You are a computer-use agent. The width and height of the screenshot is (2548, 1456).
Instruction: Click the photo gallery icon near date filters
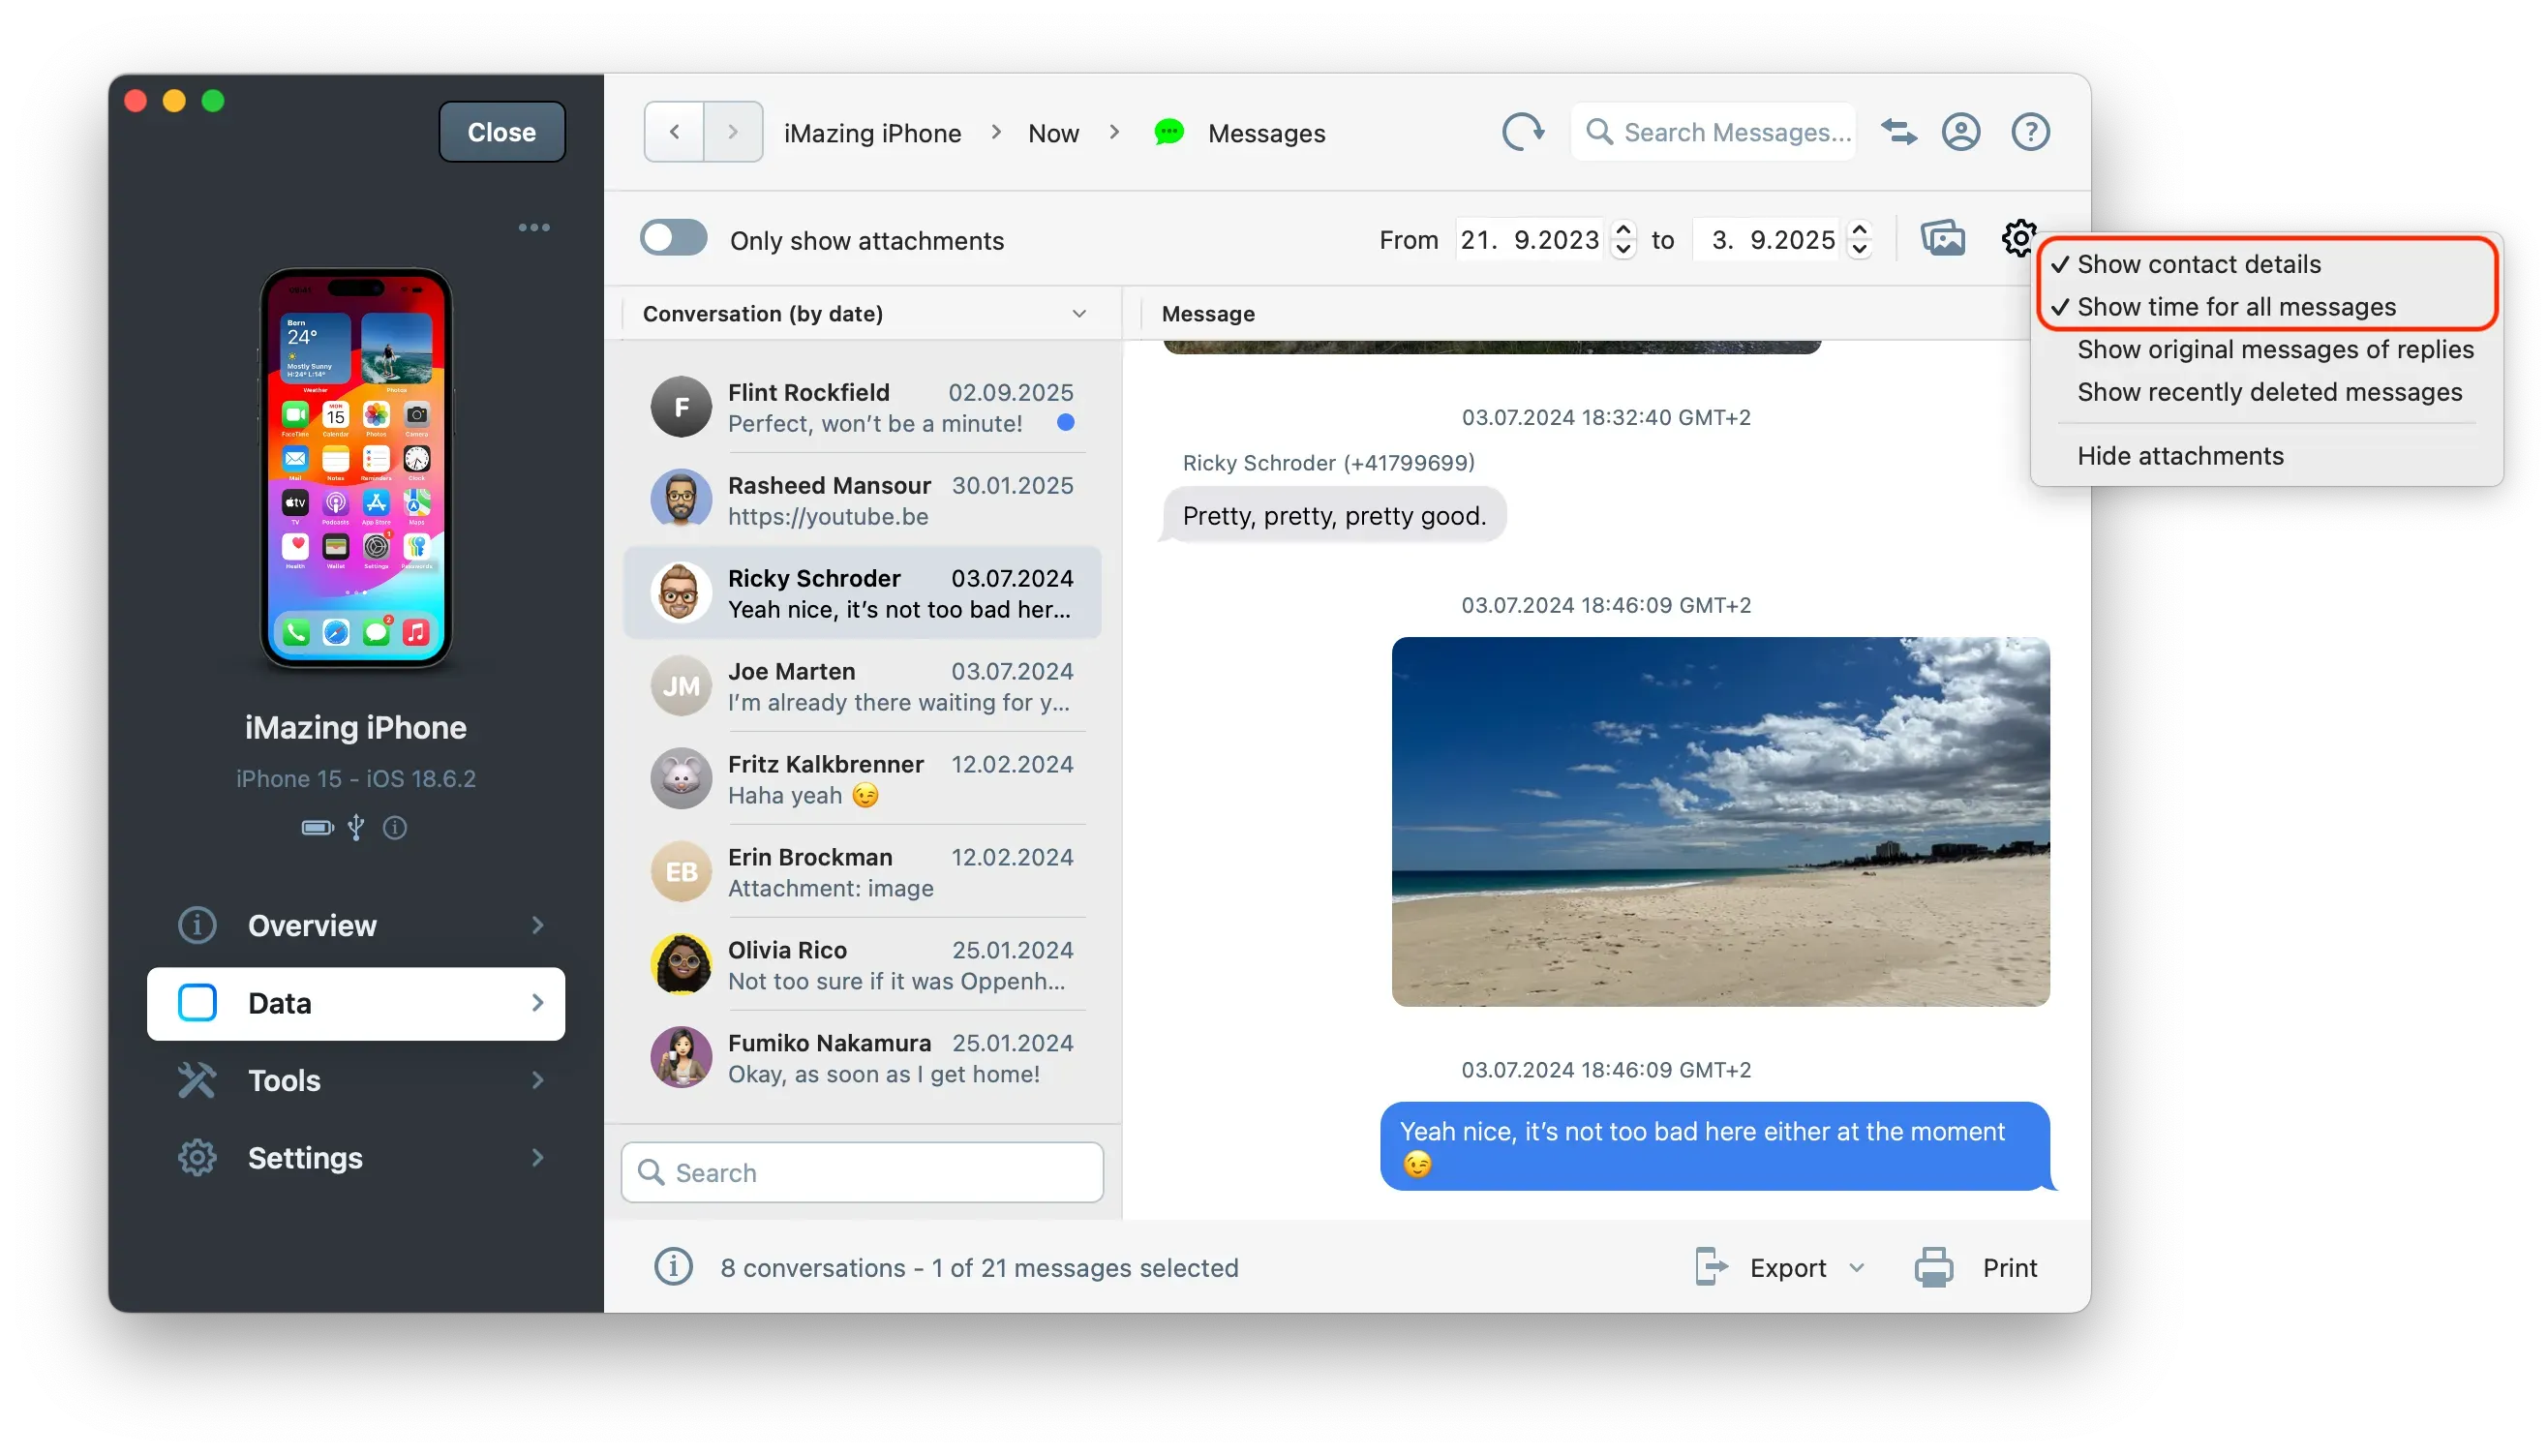click(1942, 239)
